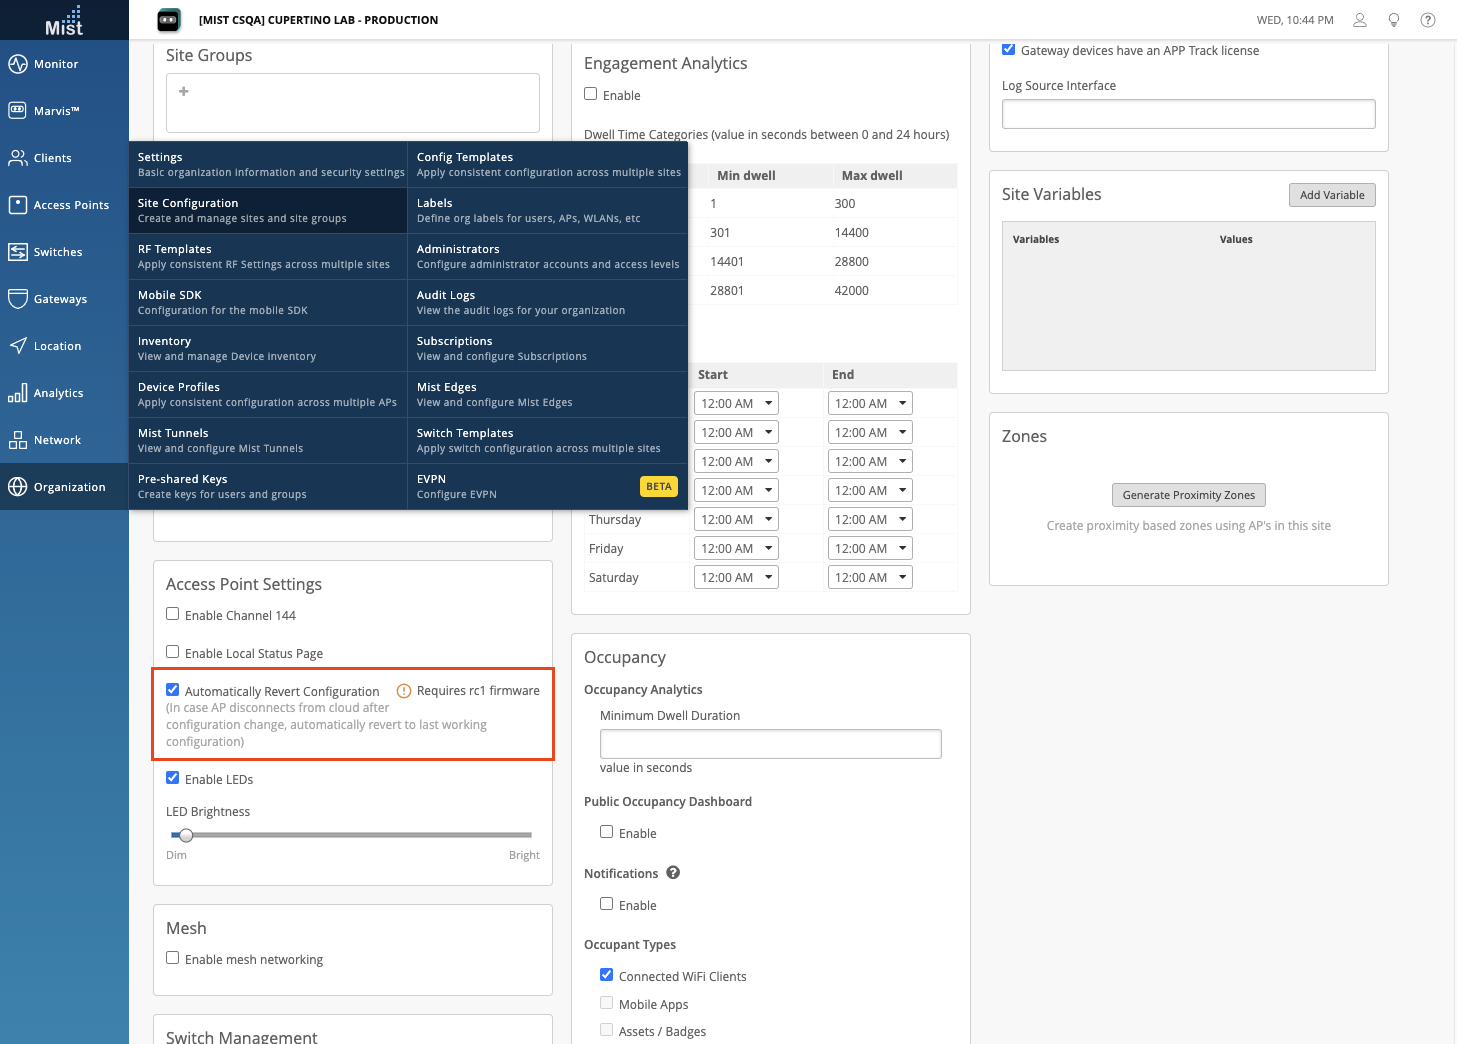
Task: Enable Channel 144 checkbox
Action: [173, 614]
